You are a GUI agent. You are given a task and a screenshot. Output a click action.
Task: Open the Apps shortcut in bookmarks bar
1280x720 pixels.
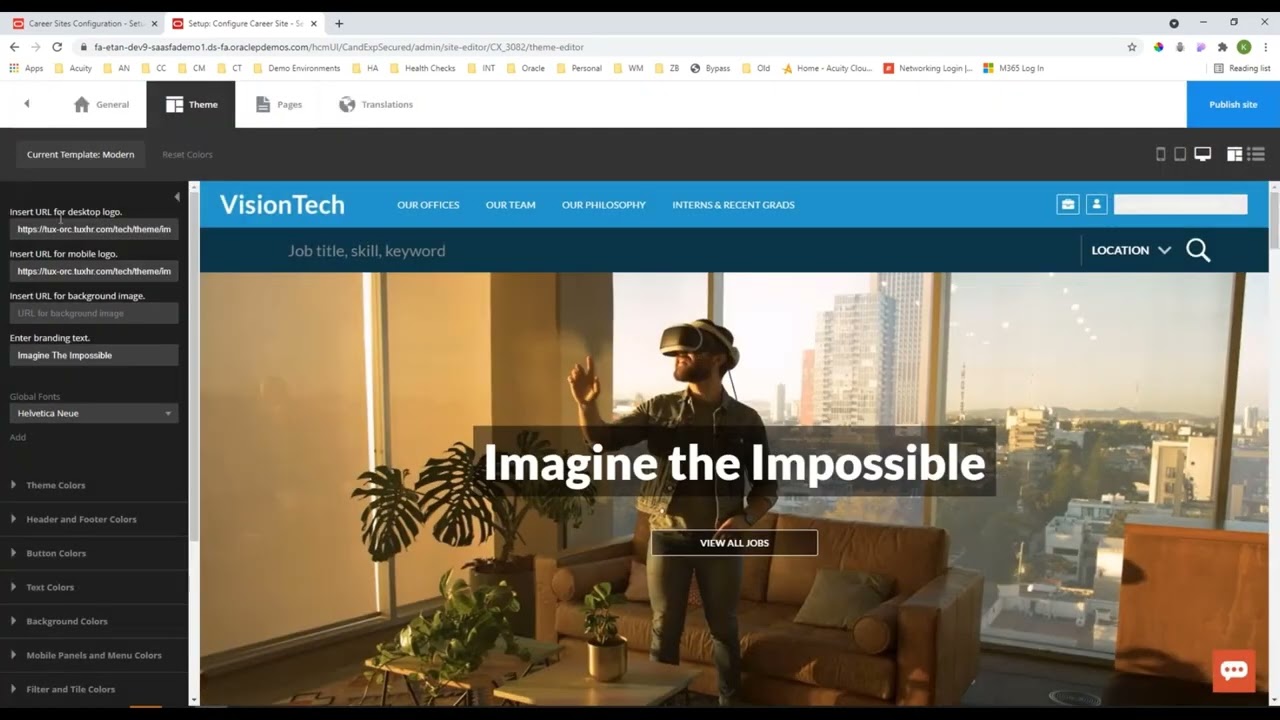(26, 68)
